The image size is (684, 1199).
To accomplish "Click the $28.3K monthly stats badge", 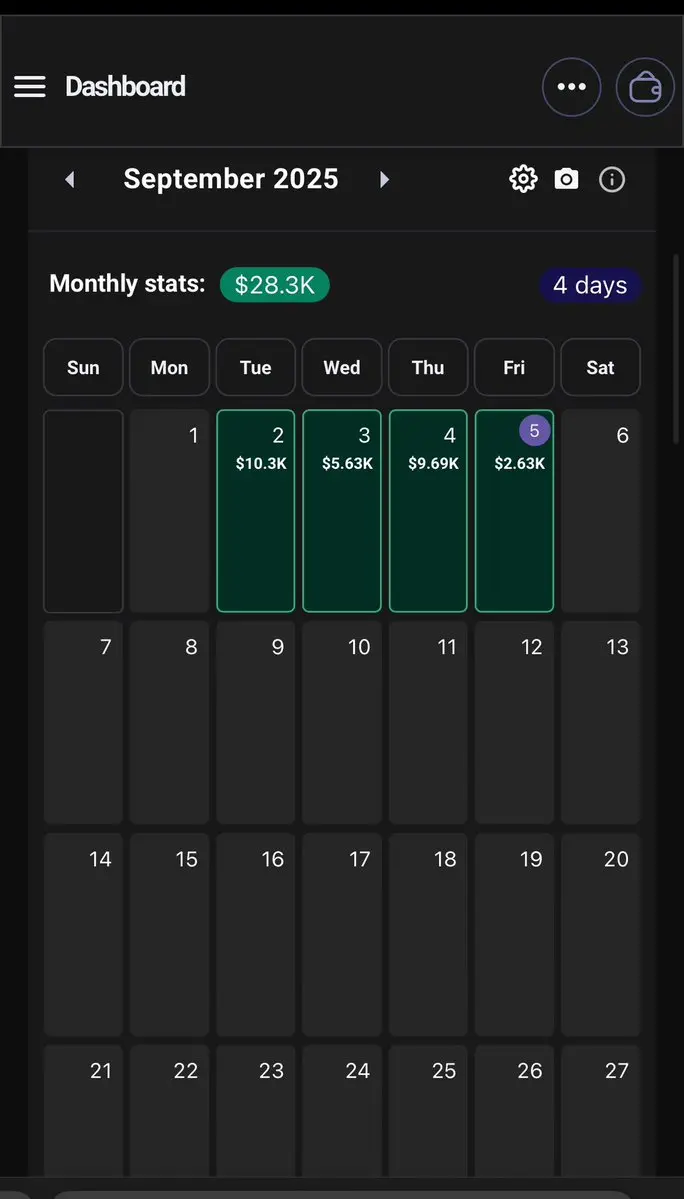I will tap(274, 285).
